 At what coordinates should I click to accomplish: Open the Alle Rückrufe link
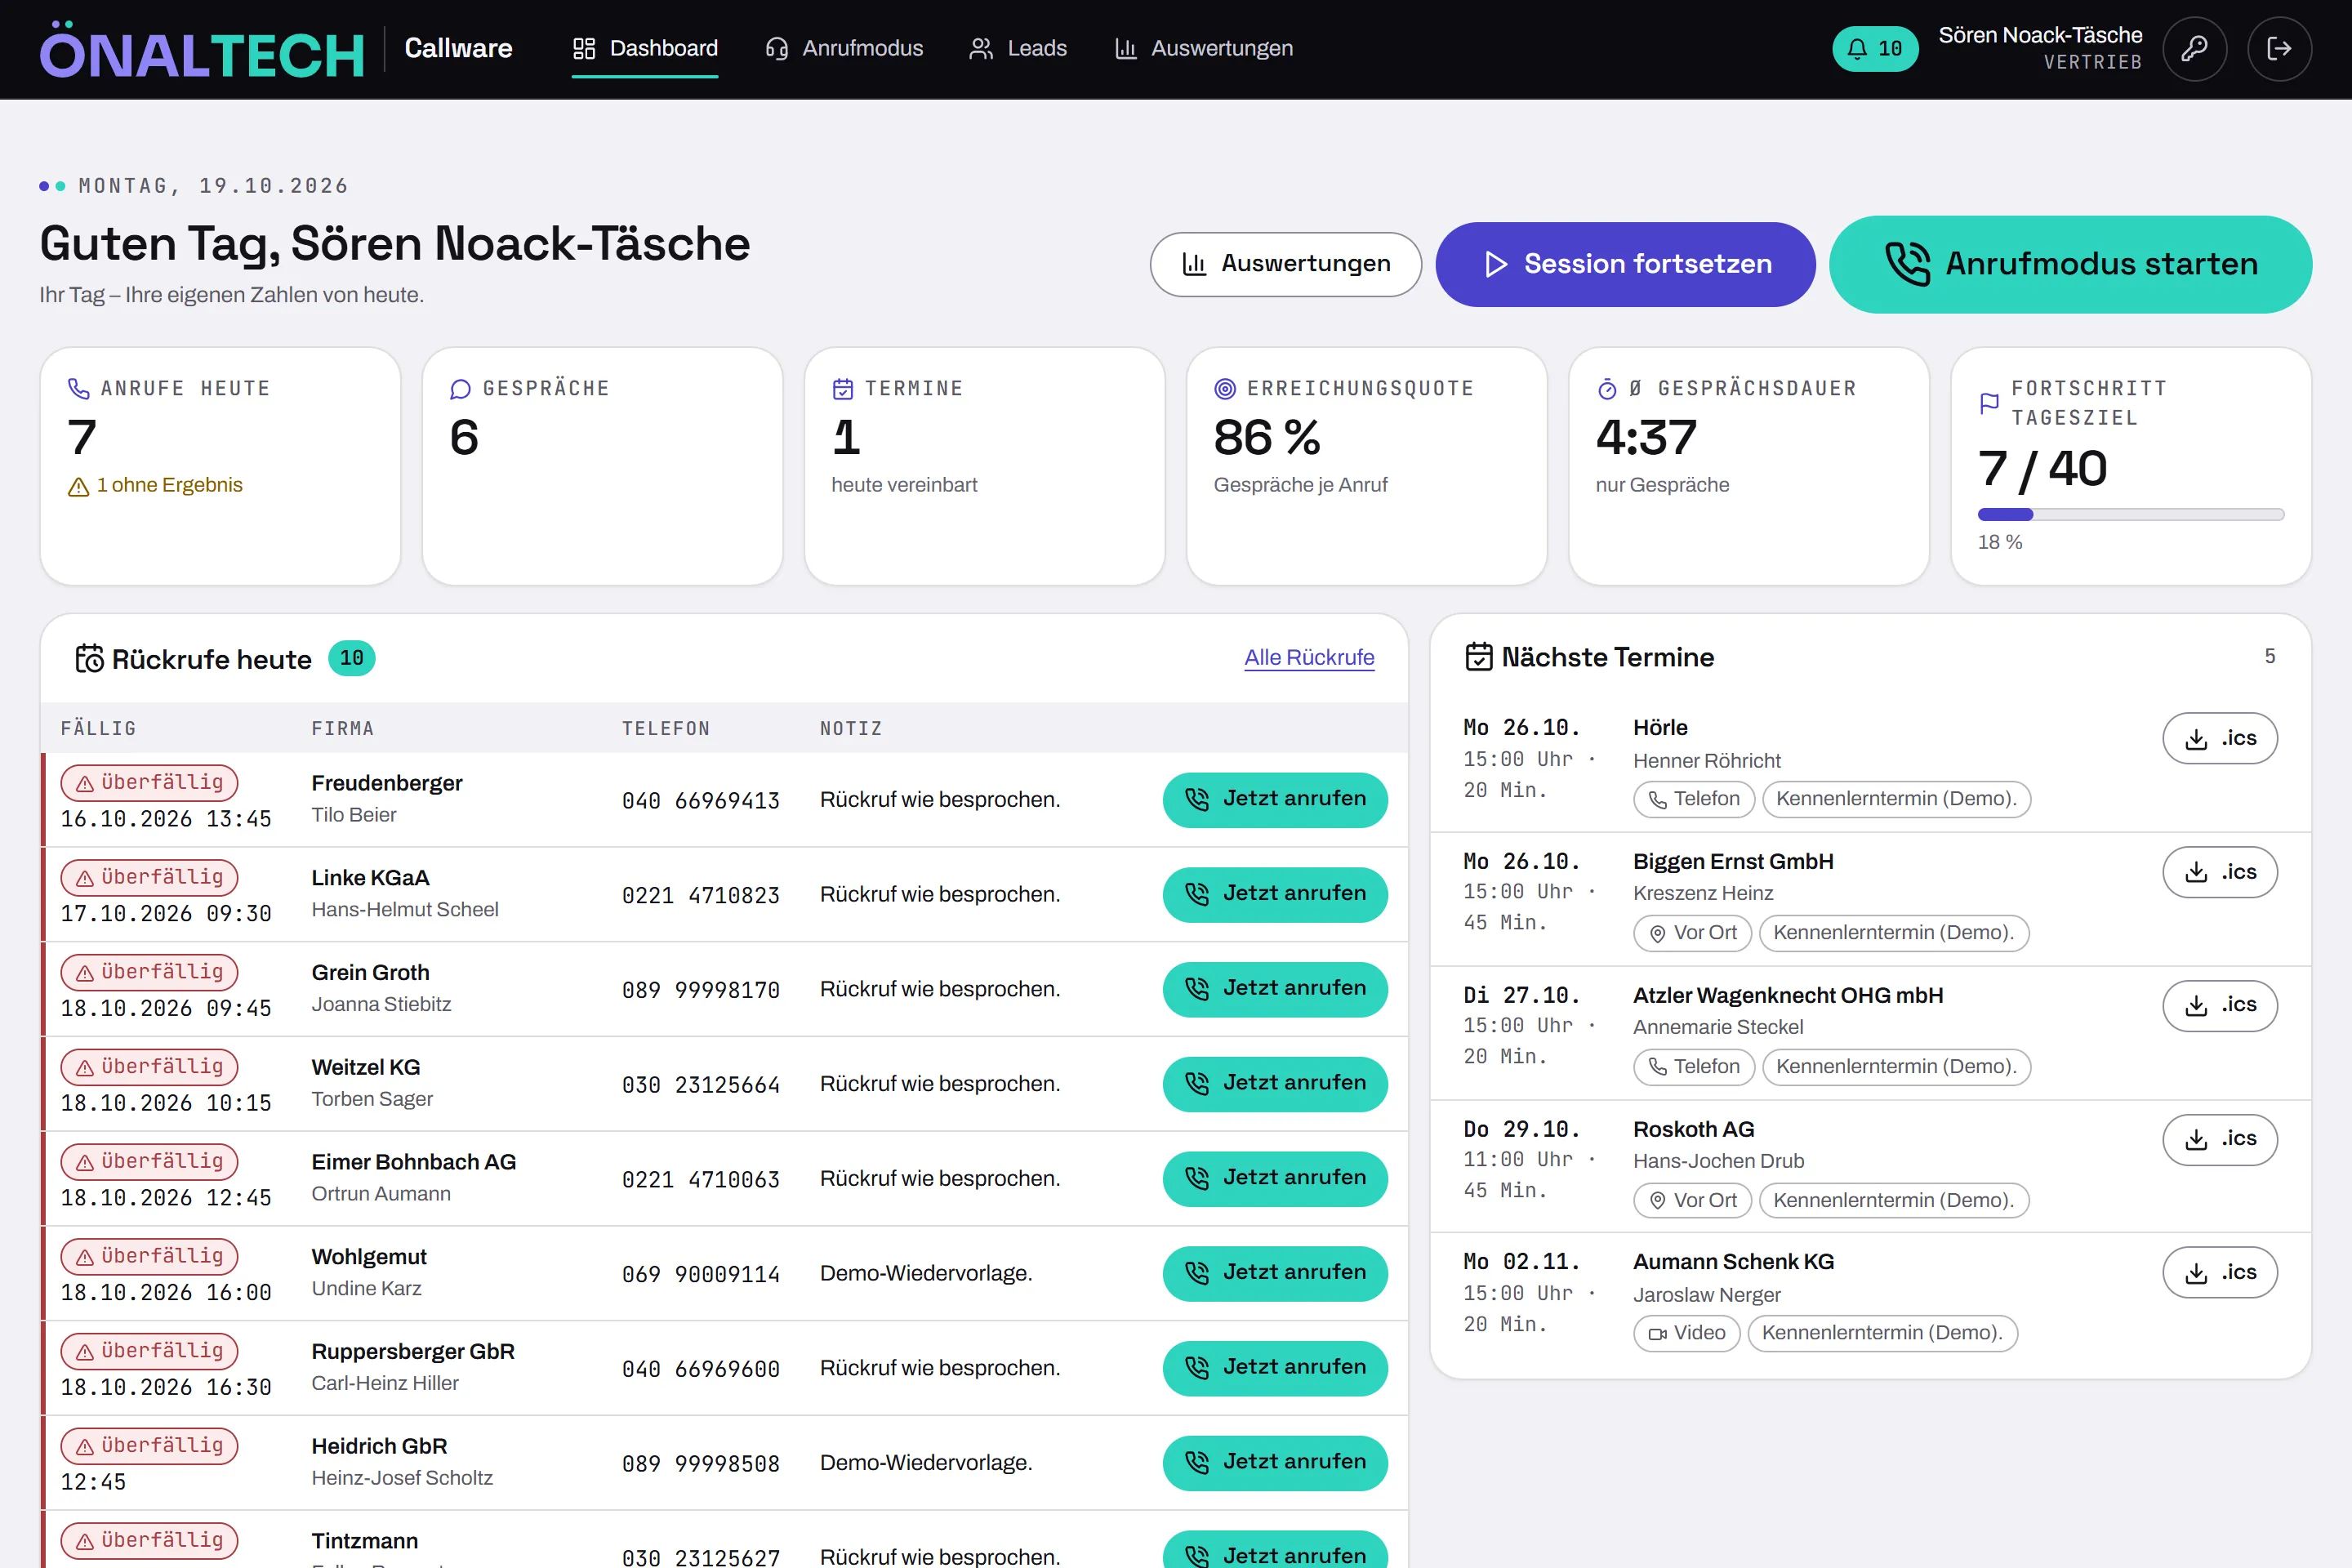click(1309, 657)
